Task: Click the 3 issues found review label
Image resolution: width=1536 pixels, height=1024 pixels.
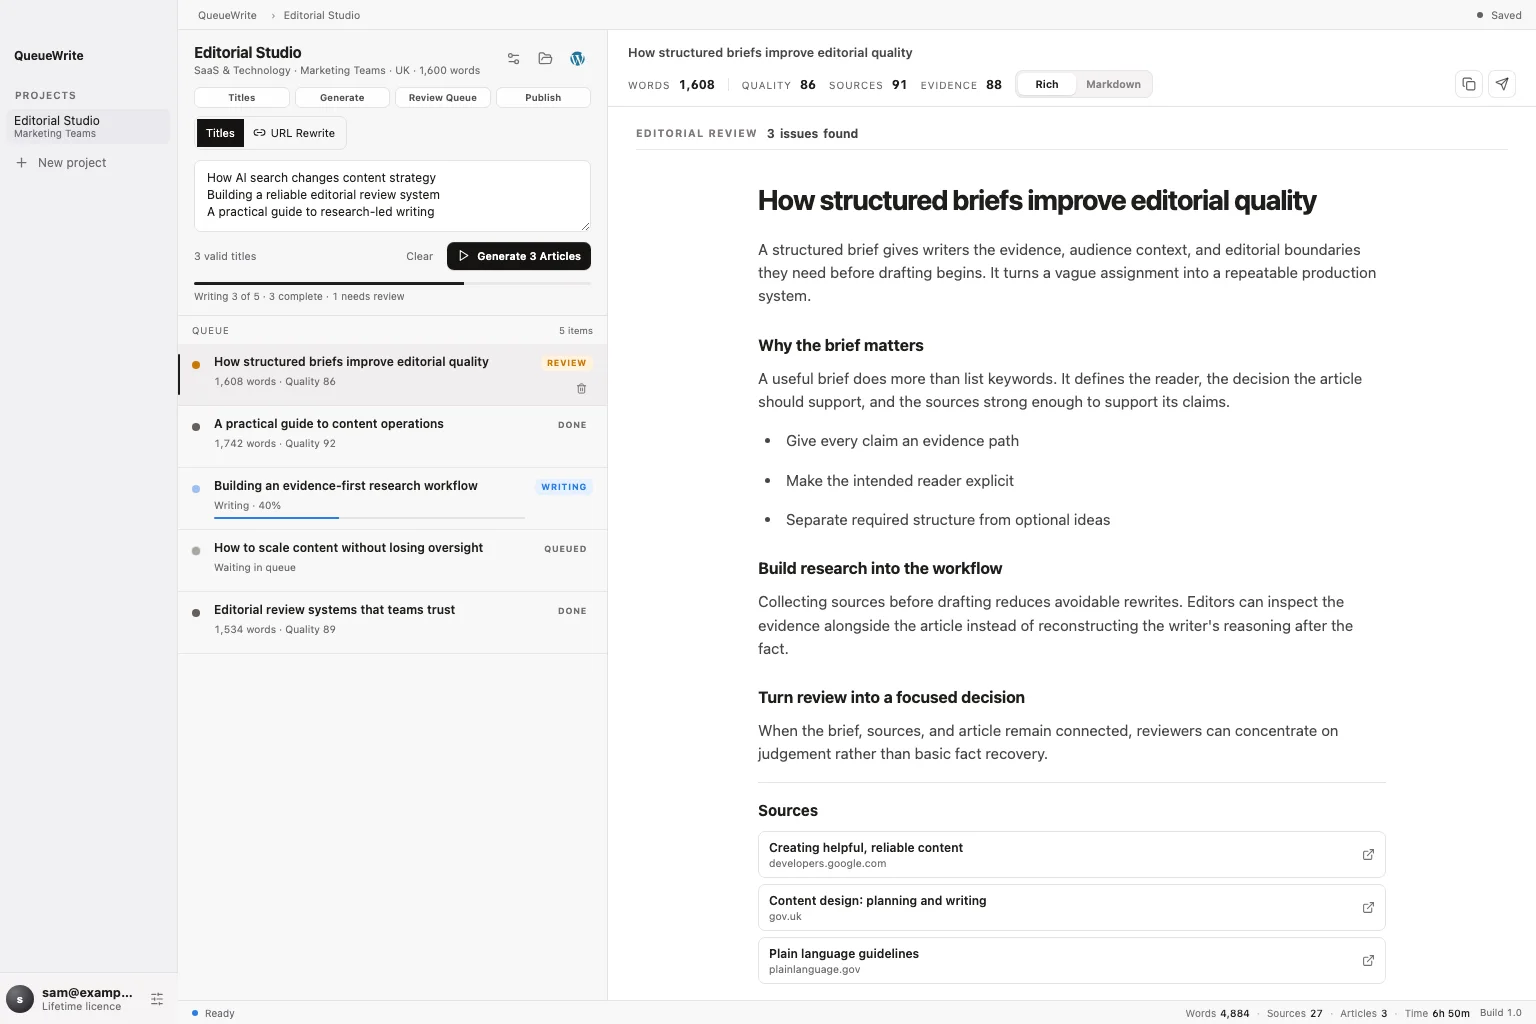Action: [x=812, y=133]
